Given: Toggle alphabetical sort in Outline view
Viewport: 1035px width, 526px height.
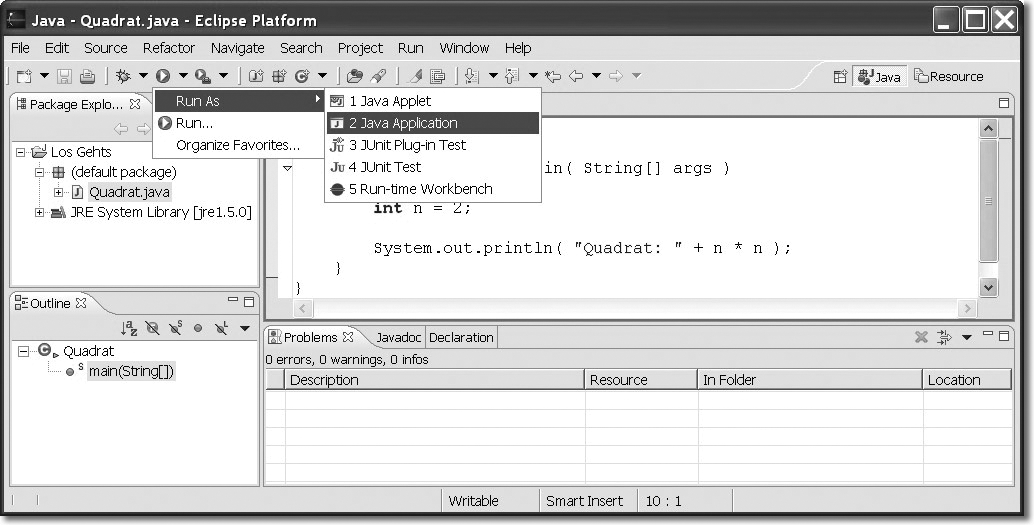Looking at the screenshot, I should pos(129,328).
